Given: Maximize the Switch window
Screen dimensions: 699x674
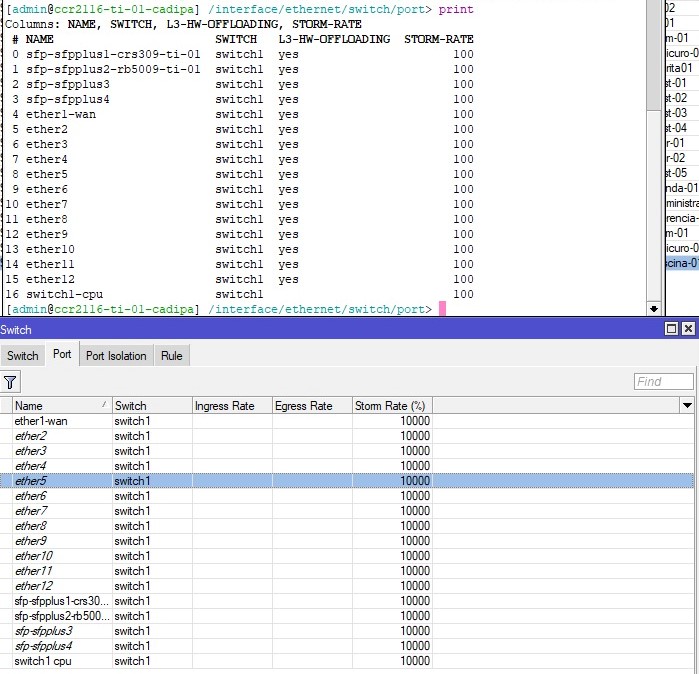Looking at the screenshot, I should coord(671,329).
